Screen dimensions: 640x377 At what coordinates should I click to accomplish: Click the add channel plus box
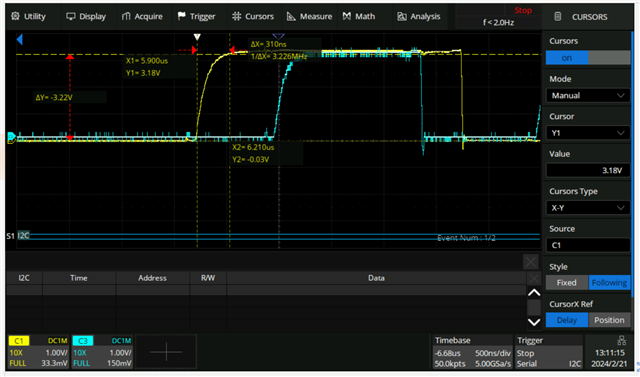tap(166, 352)
